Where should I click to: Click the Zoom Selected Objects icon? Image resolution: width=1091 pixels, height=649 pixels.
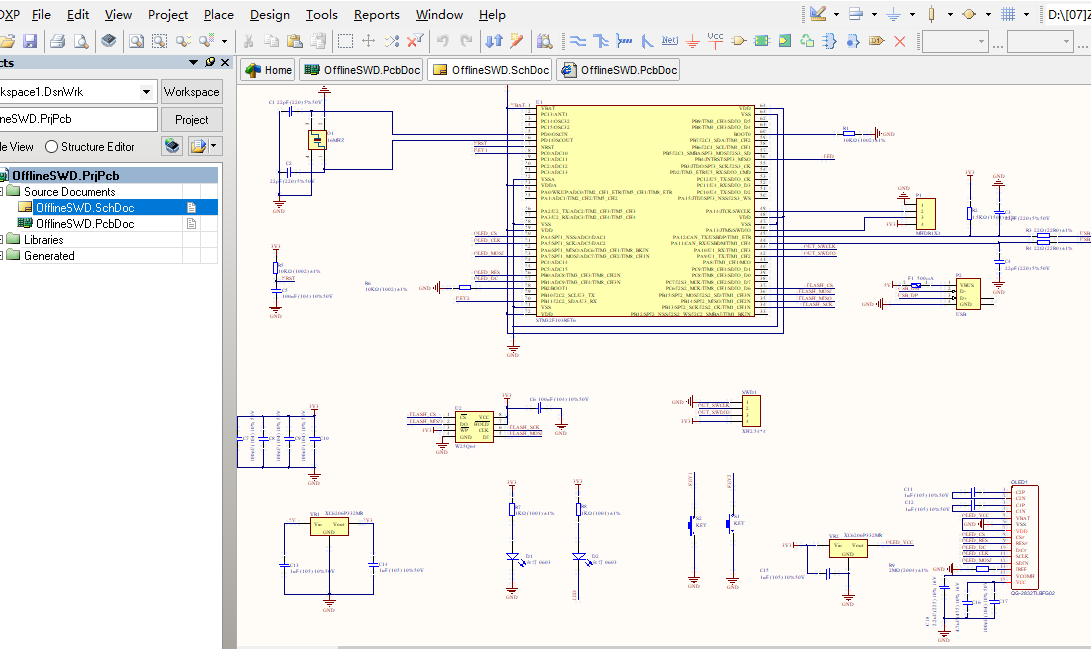point(183,41)
